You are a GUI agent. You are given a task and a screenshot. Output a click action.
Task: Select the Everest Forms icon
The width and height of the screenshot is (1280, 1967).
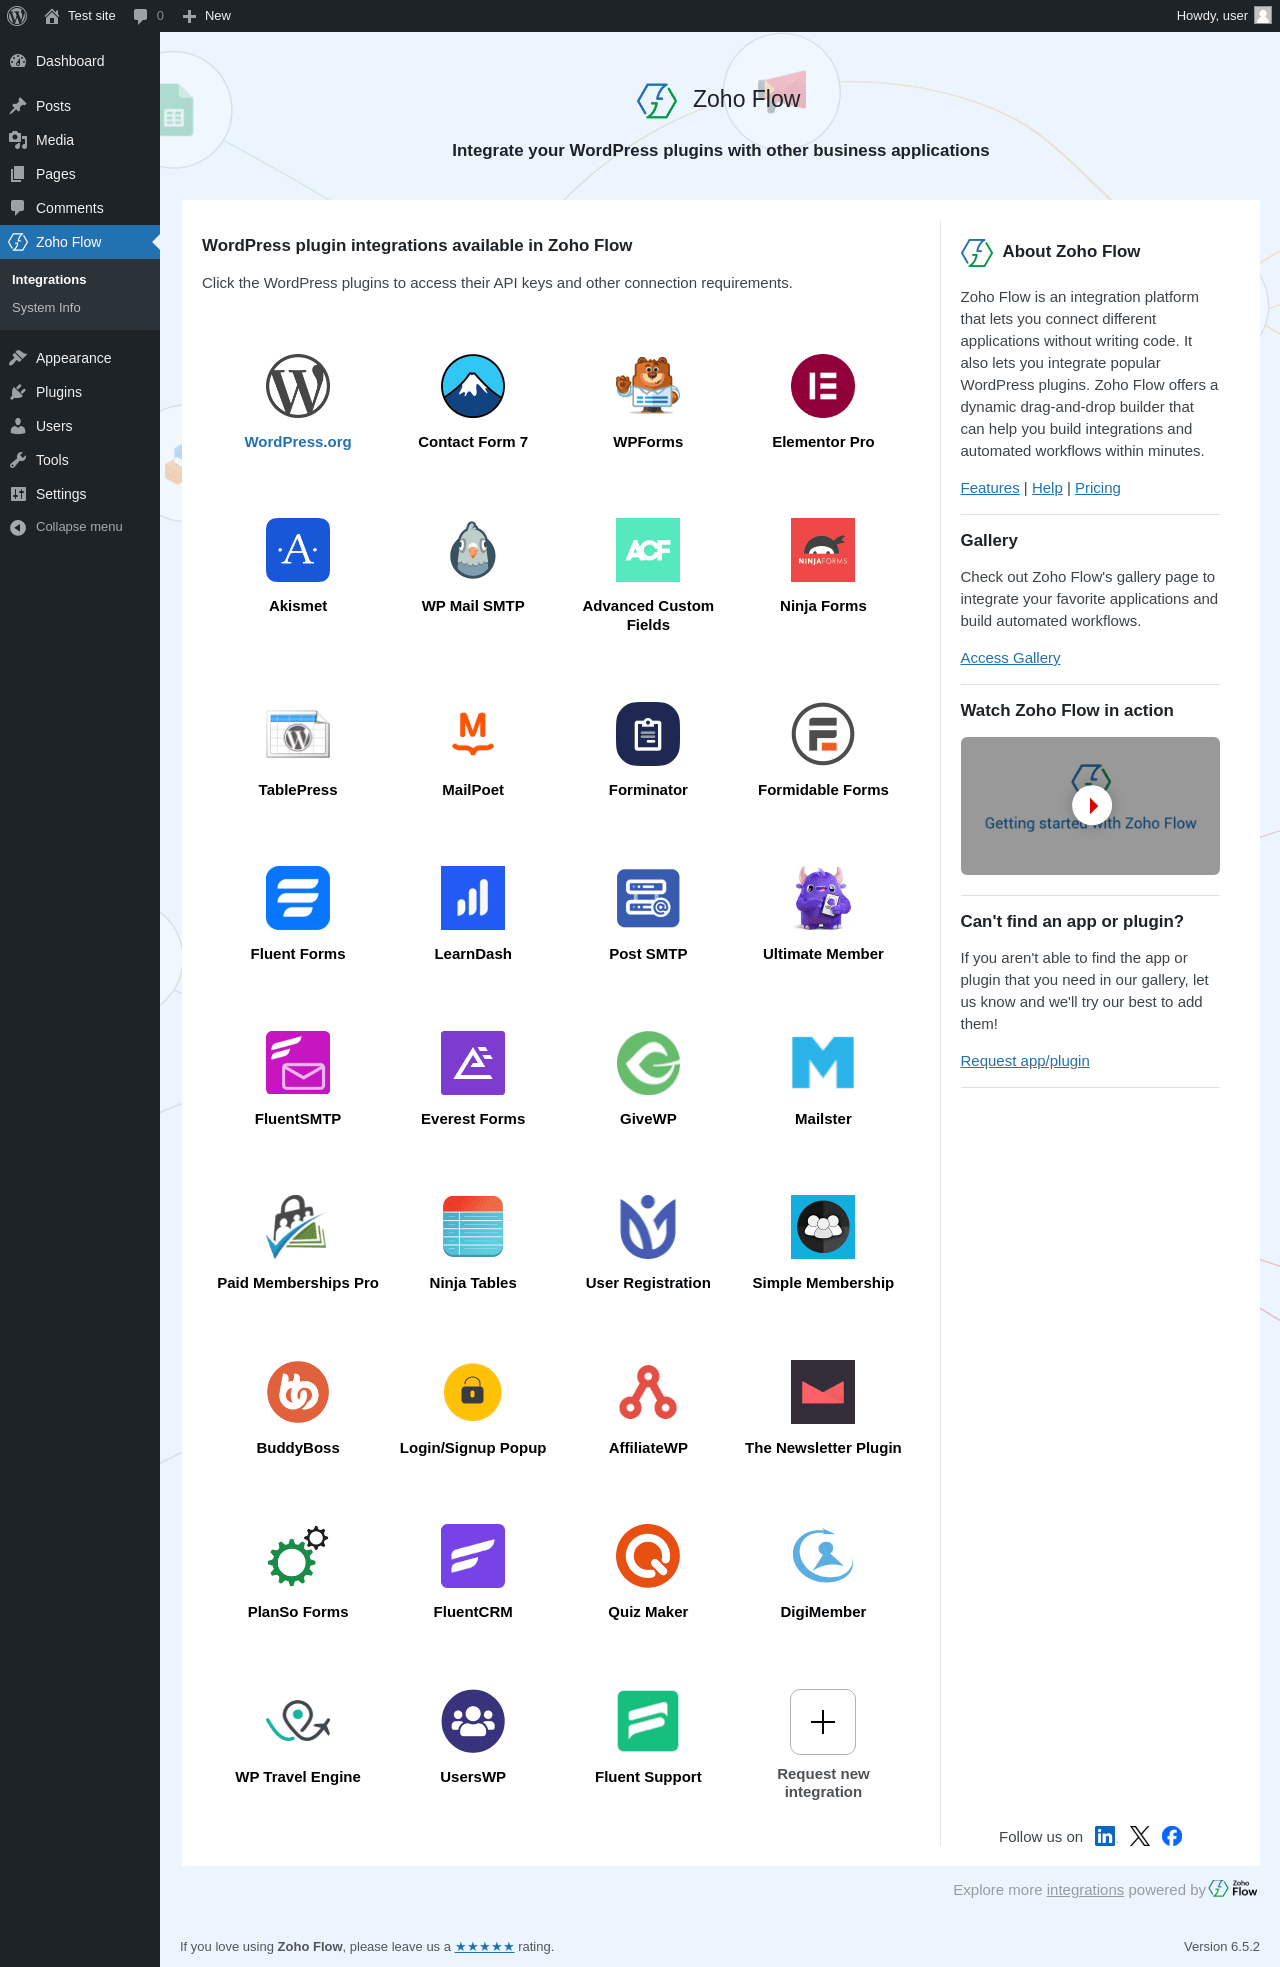473,1063
